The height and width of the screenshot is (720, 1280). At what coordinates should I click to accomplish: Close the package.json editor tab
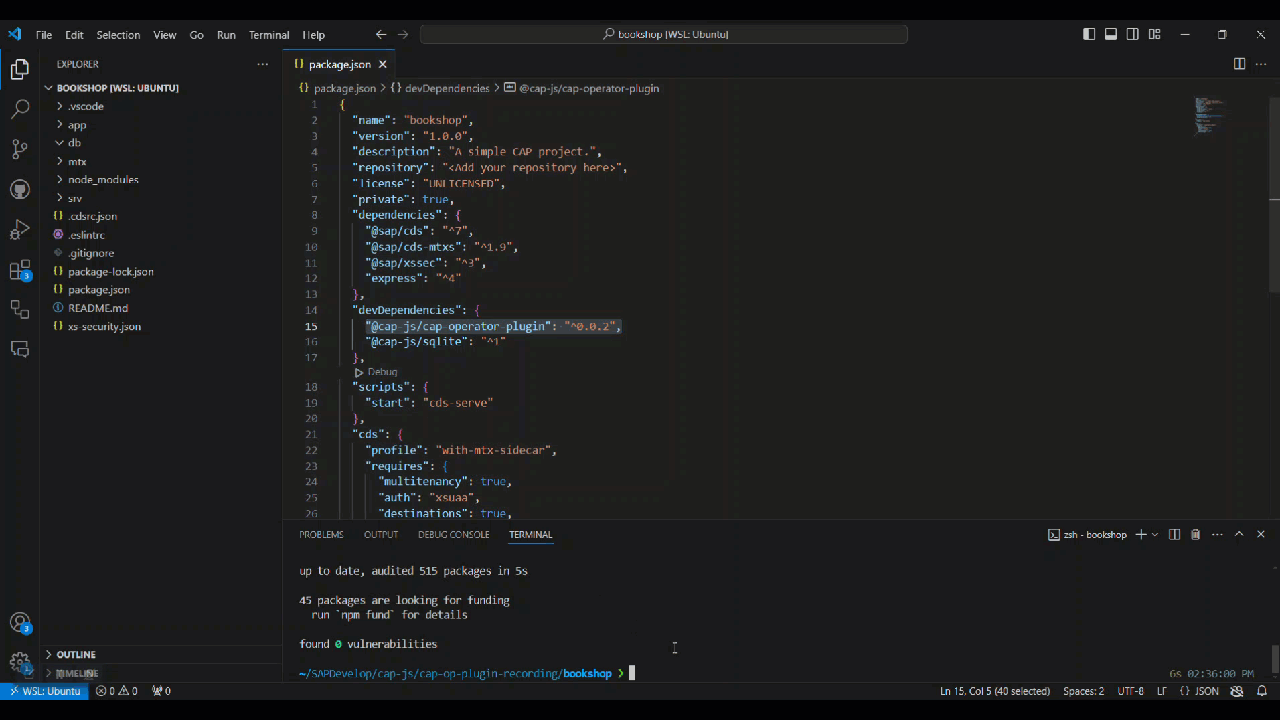pos(382,64)
